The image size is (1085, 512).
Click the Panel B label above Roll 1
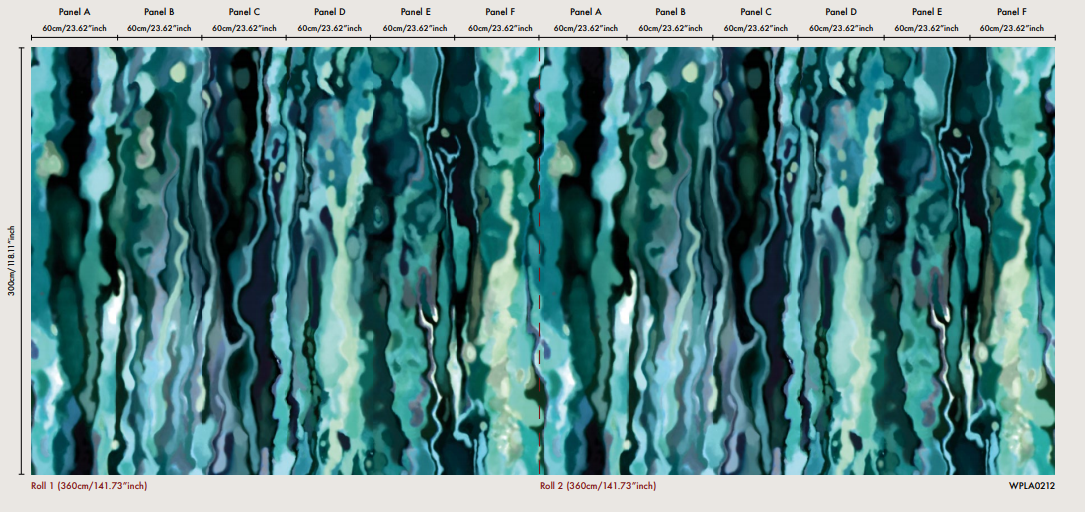click(x=159, y=12)
